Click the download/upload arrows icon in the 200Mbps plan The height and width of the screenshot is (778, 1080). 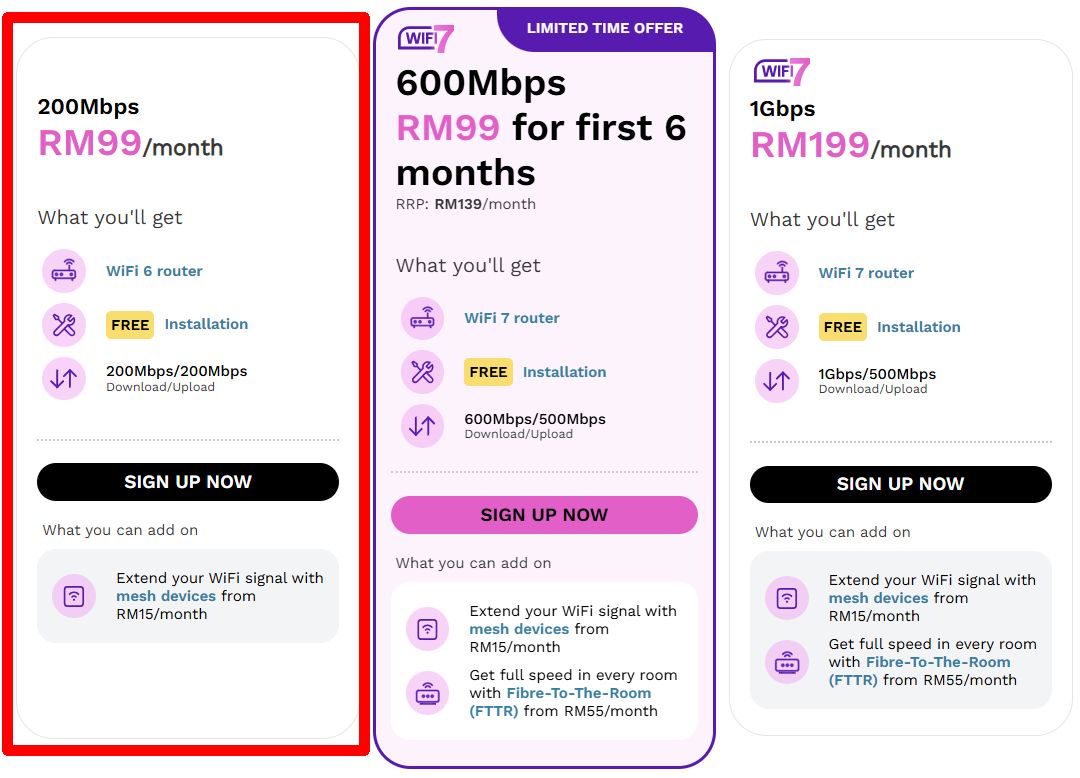64,378
